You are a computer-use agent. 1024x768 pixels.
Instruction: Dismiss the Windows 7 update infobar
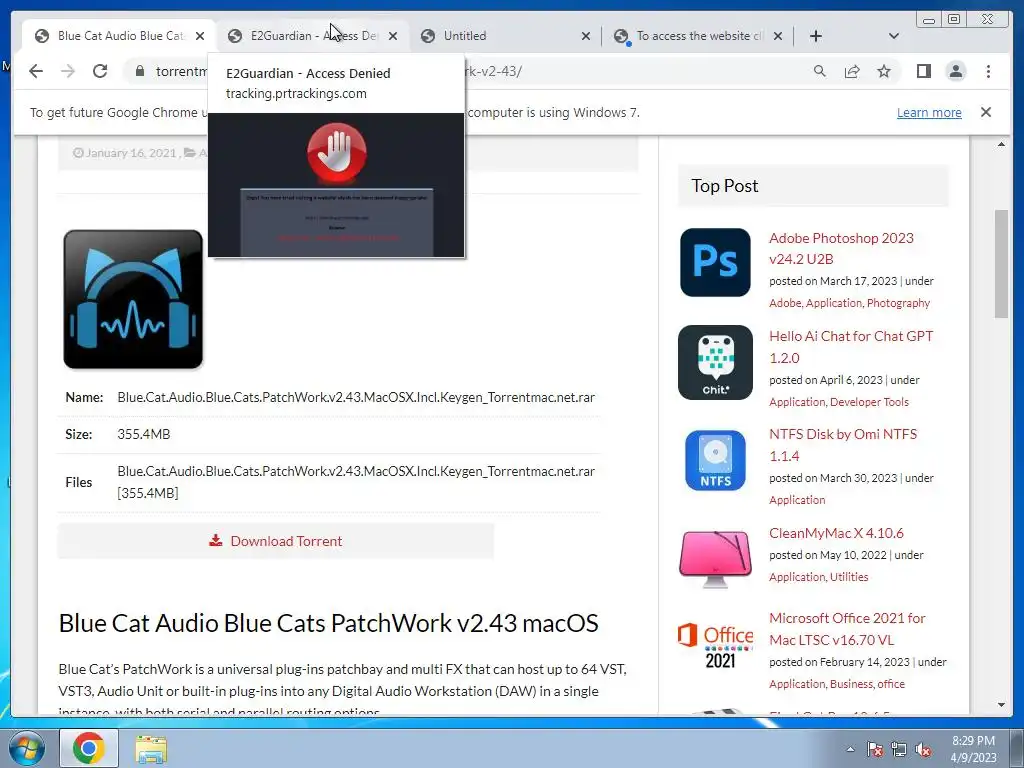986,112
